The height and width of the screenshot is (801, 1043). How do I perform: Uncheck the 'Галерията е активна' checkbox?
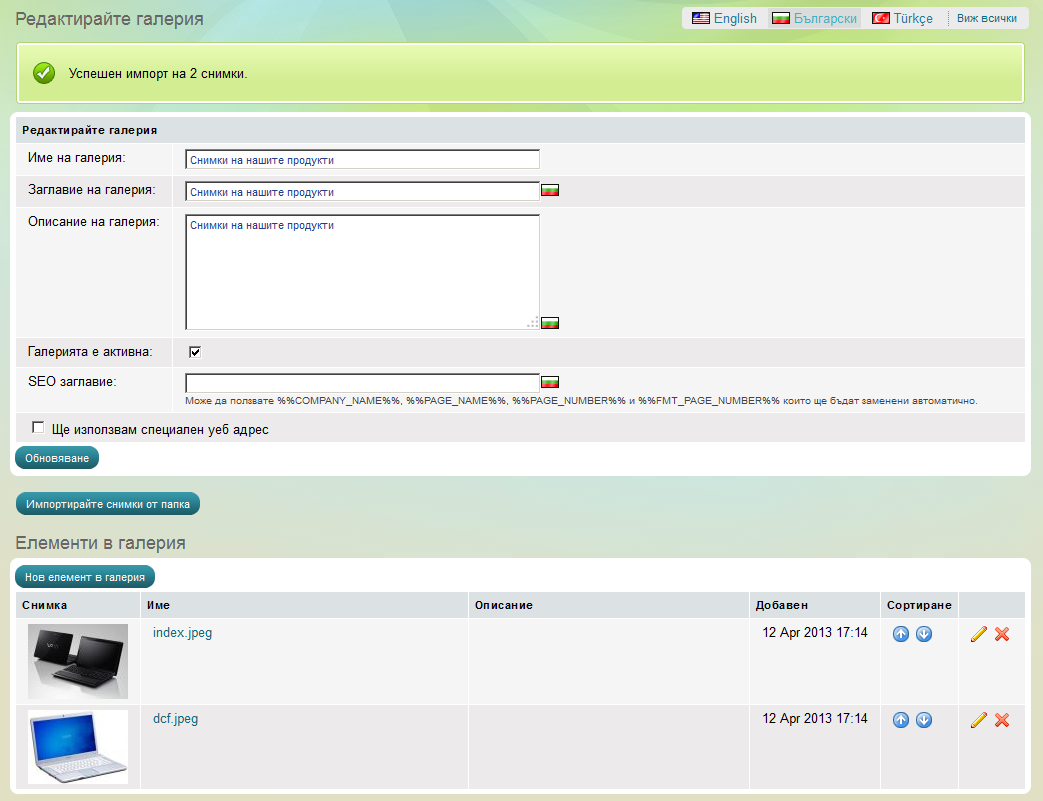pos(195,351)
